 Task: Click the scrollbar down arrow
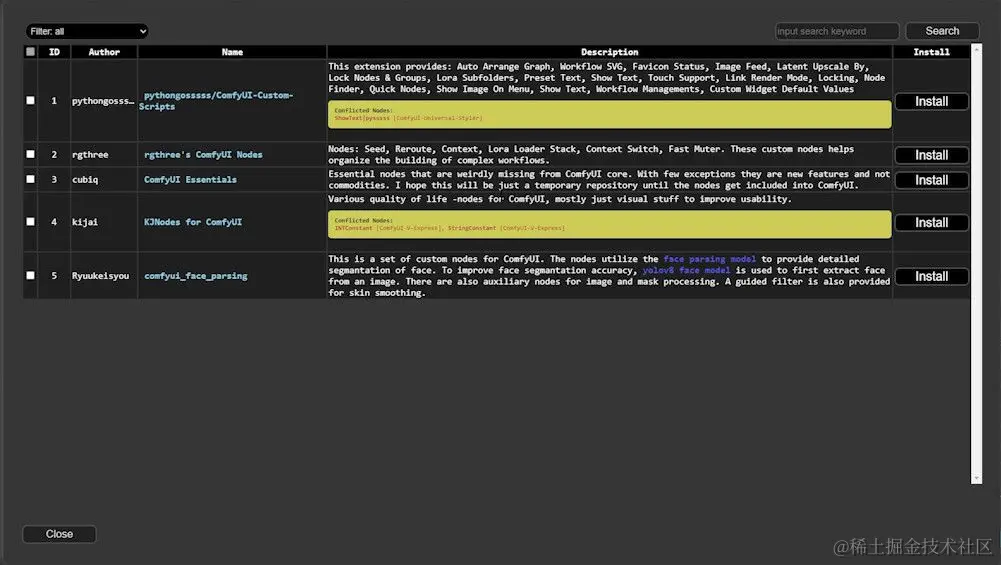point(976,478)
